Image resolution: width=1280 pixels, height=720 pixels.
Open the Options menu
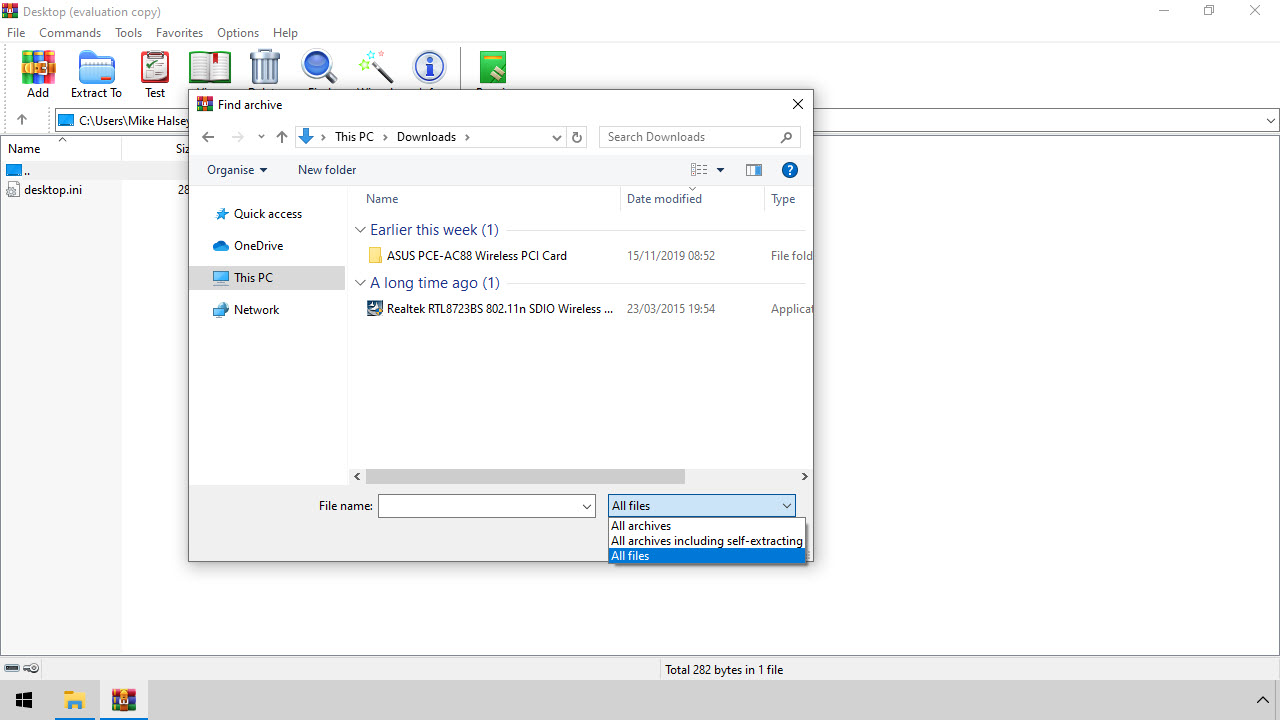(238, 33)
